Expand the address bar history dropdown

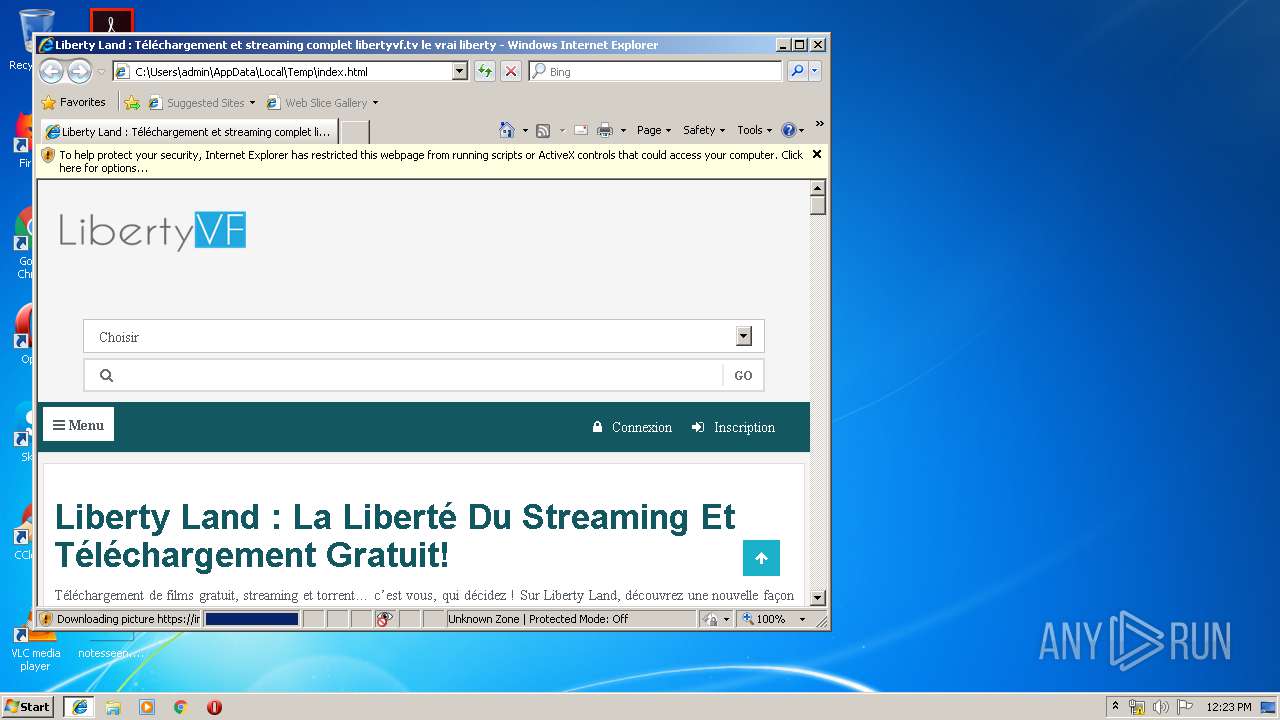coord(460,71)
